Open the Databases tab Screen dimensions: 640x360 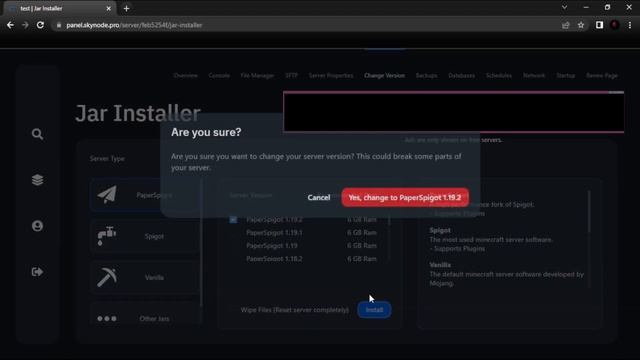[462, 76]
